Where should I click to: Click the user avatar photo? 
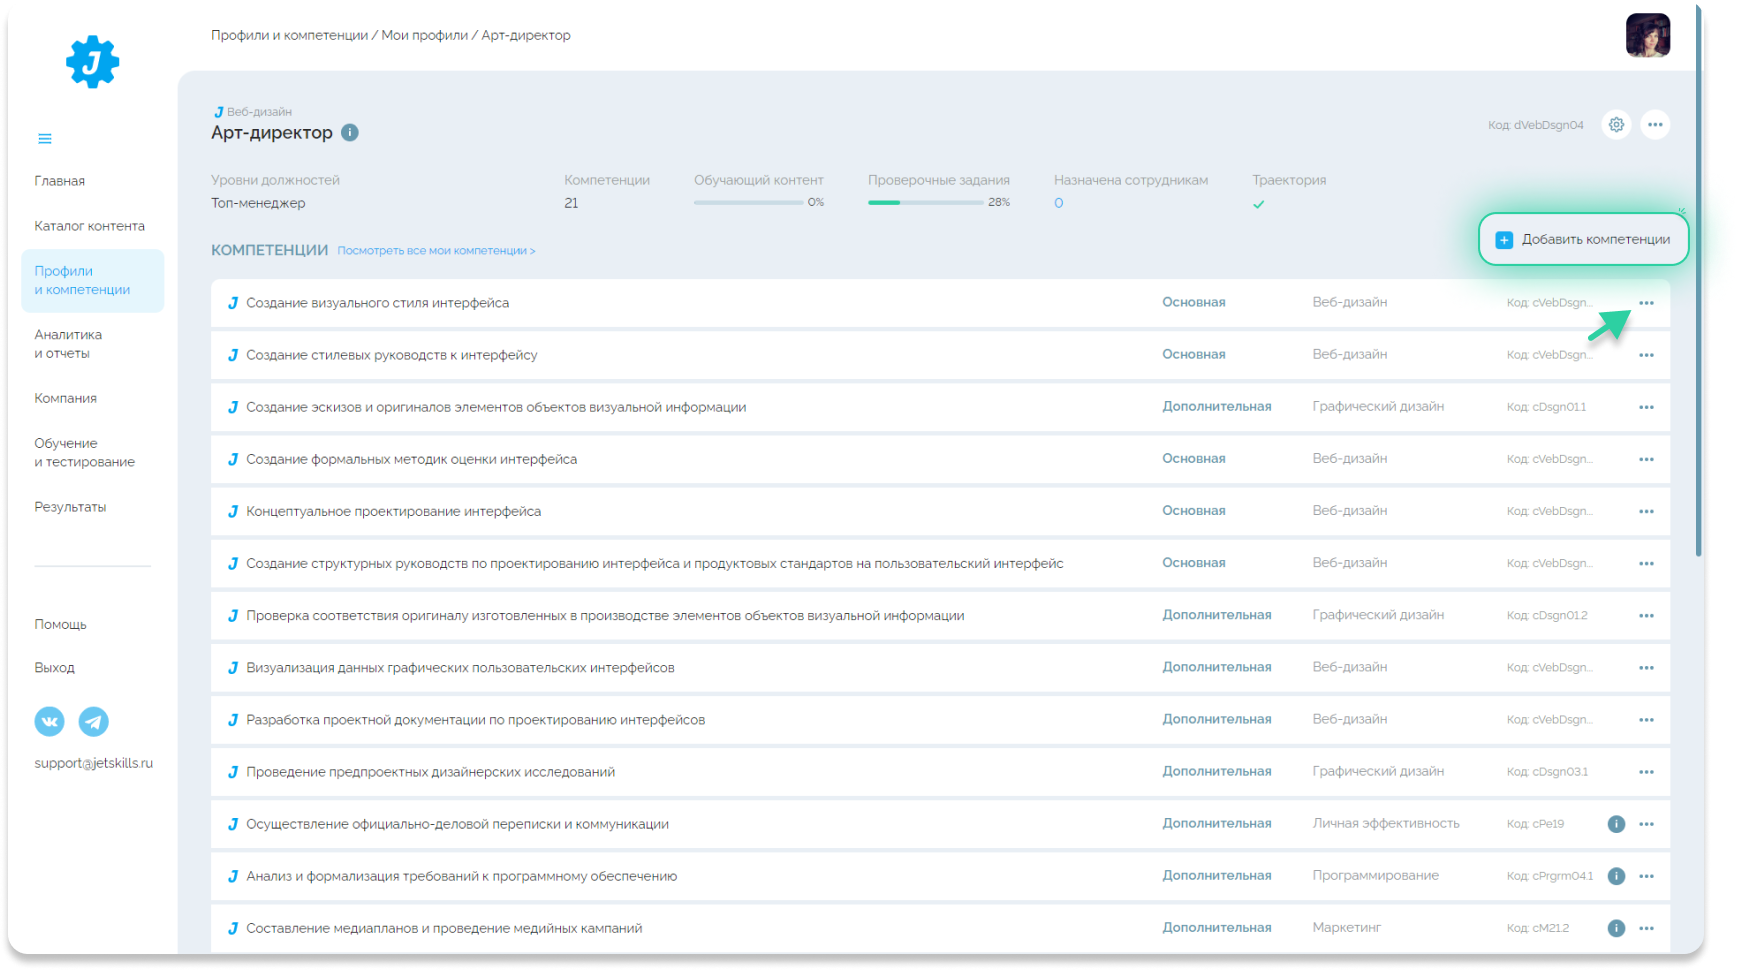[1647, 35]
